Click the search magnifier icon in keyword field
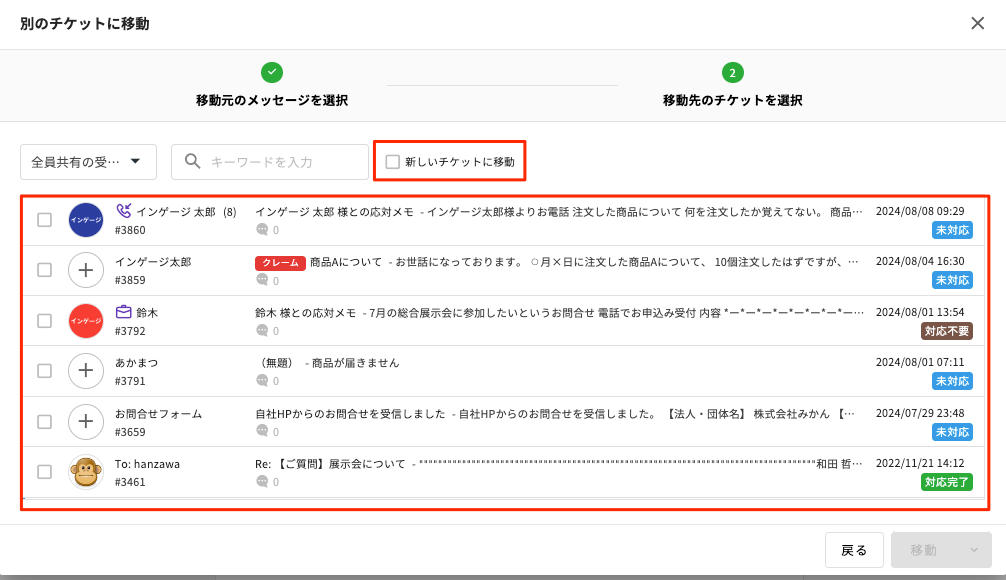Image resolution: width=1006 pixels, height=580 pixels. point(193,161)
